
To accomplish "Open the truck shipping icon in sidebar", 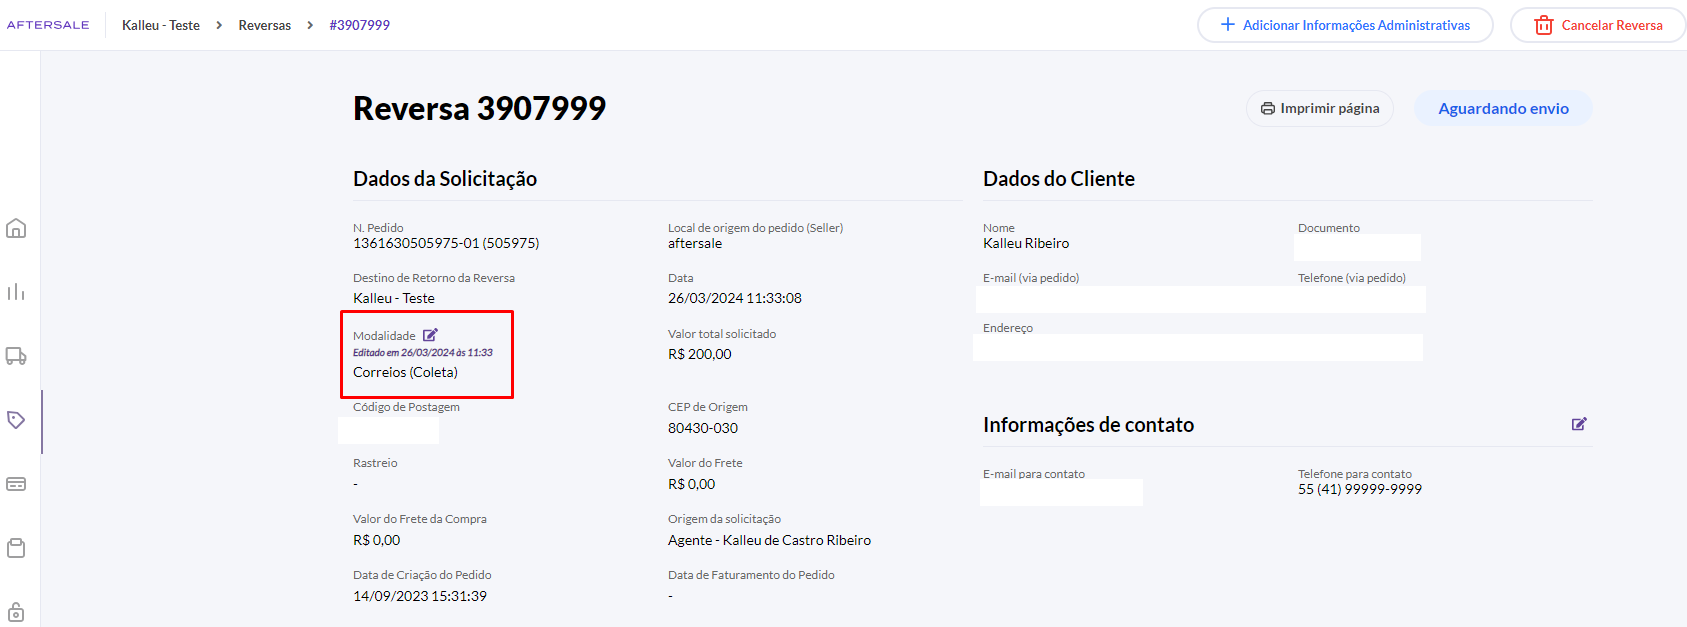I will point(16,356).
